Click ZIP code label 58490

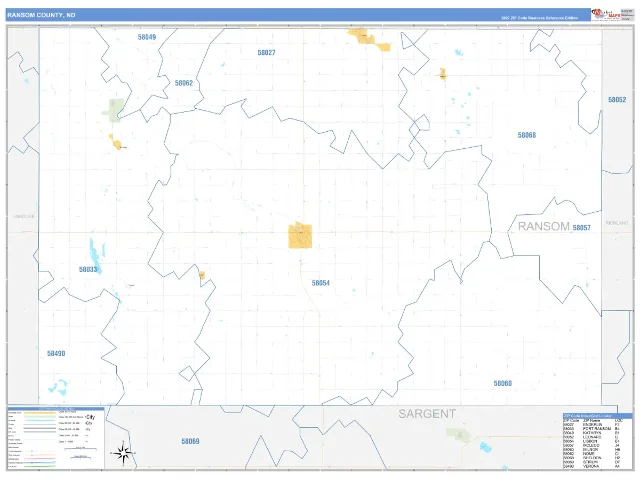tap(56, 353)
